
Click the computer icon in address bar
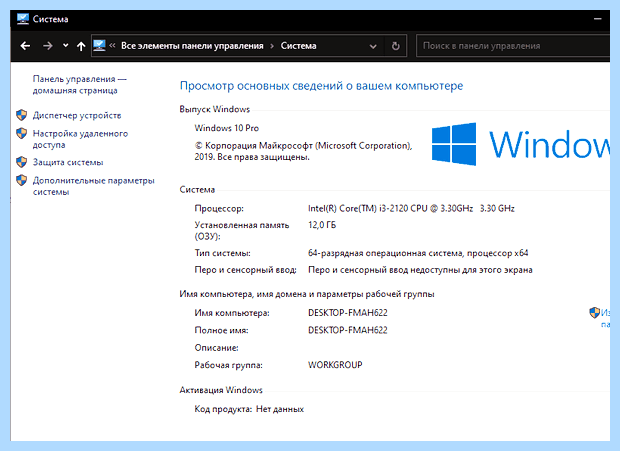tap(100, 45)
